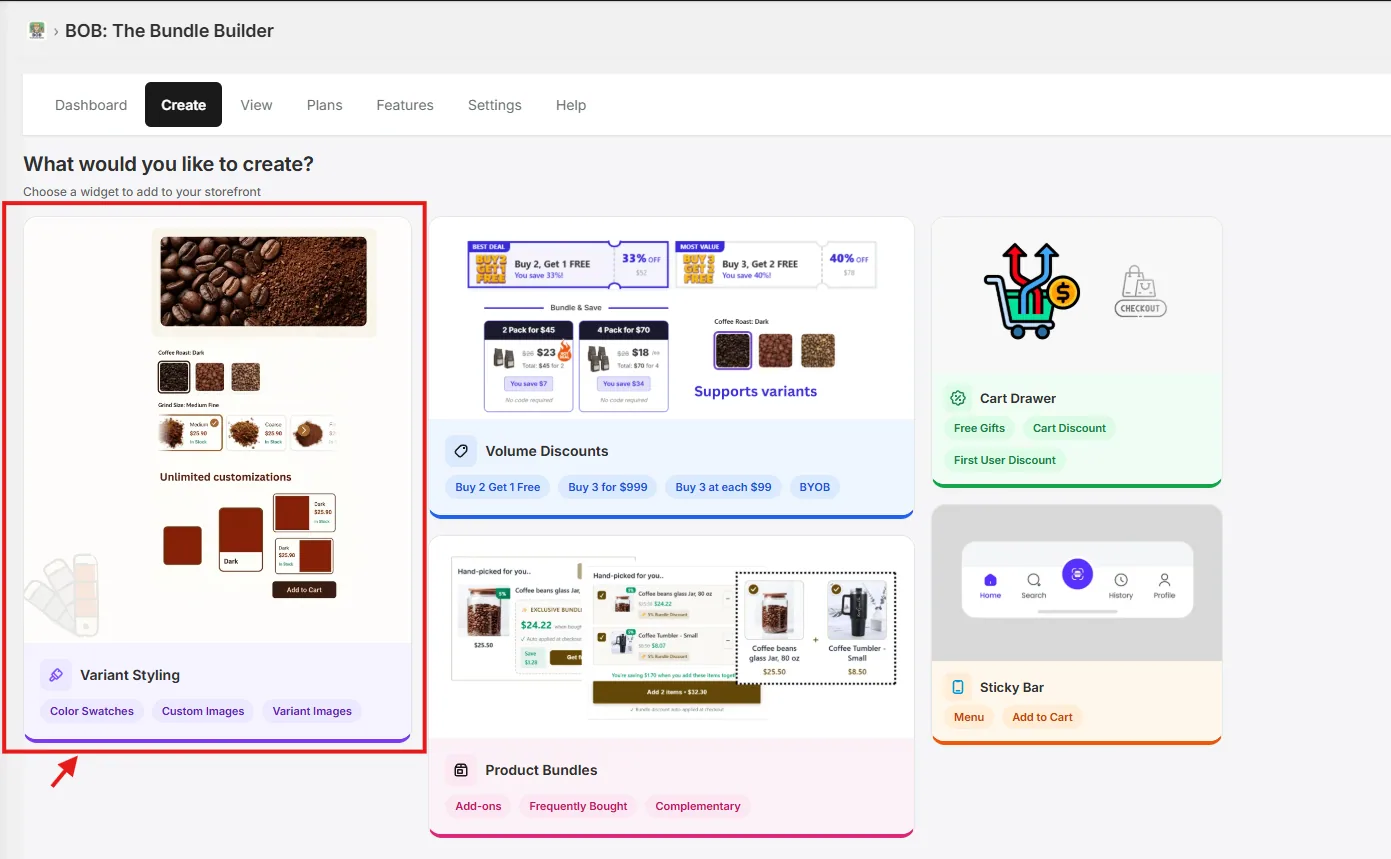Select the Complementary tag
Screen dimensions: 1391x859
(698, 806)
